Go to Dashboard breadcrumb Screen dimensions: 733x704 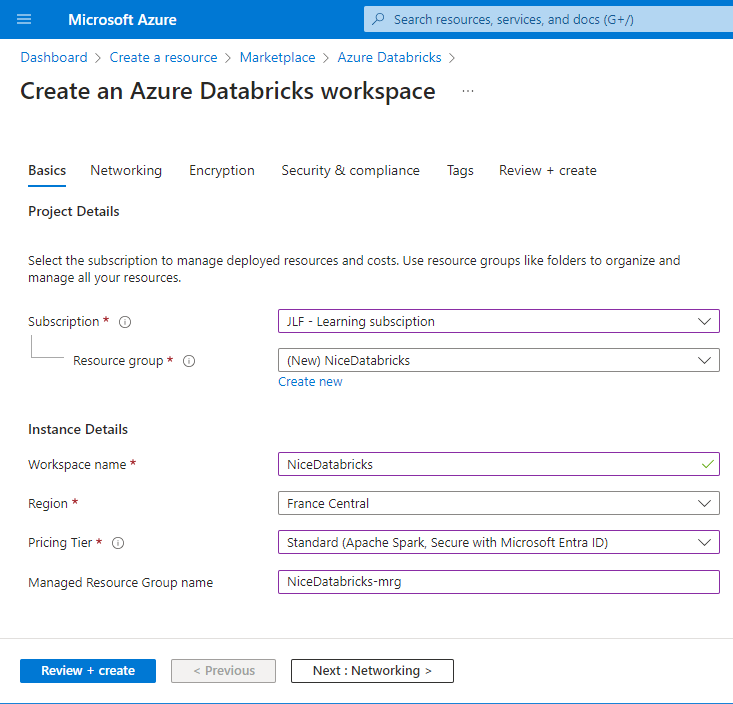54,57
